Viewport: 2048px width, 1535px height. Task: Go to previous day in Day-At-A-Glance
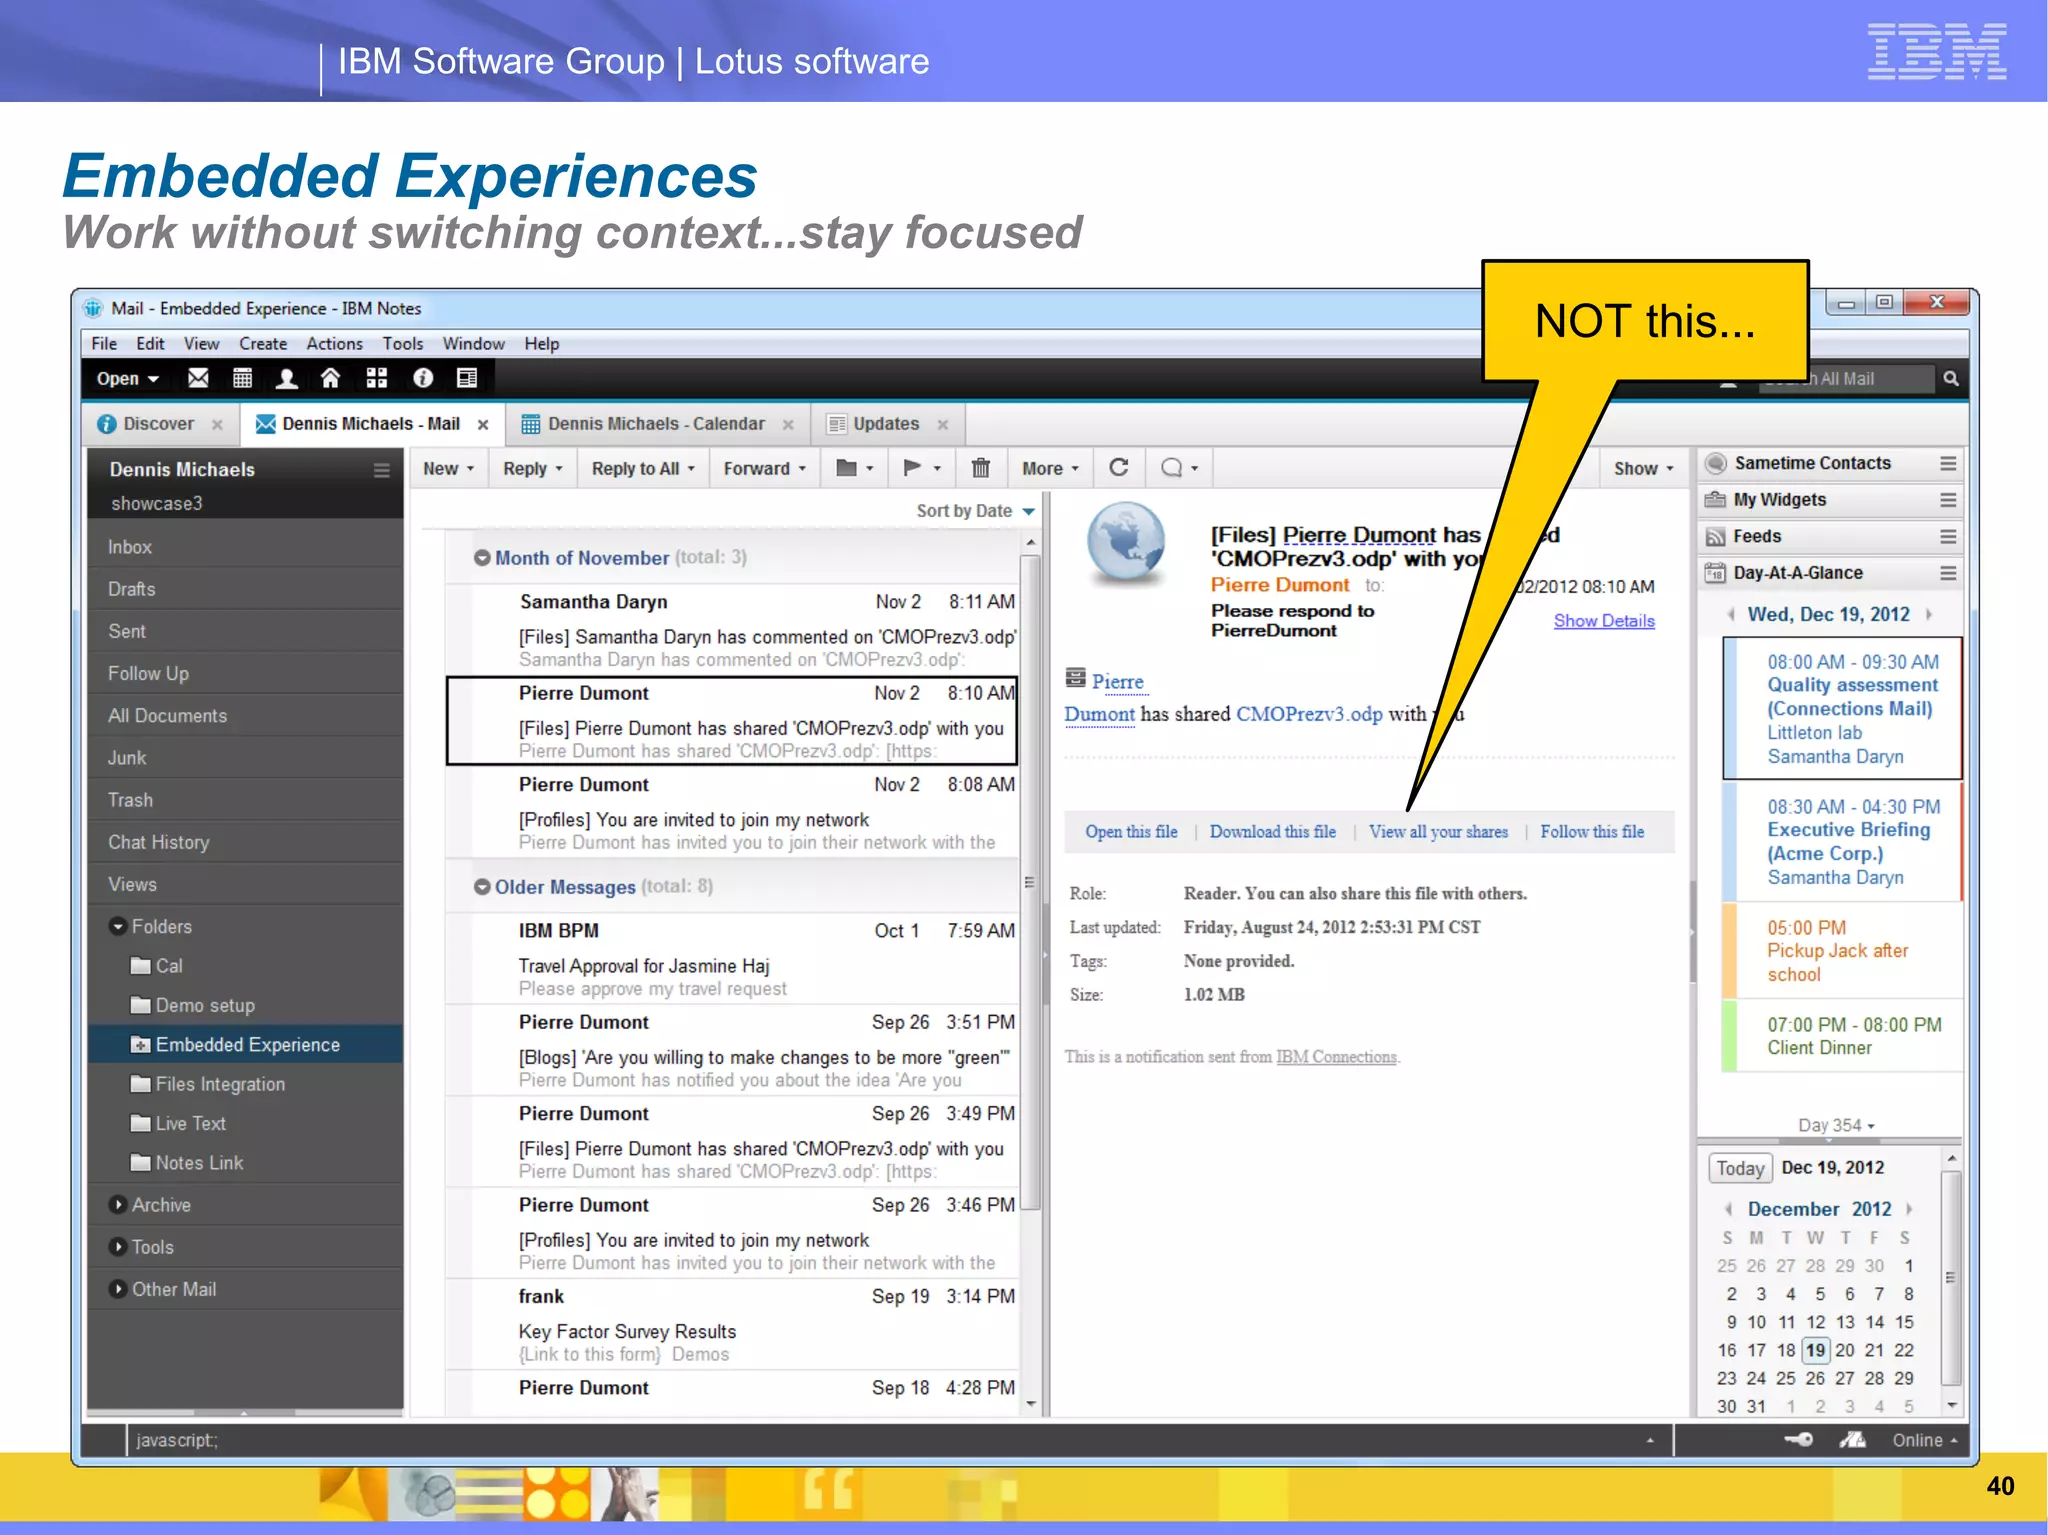coord(1730,614)
